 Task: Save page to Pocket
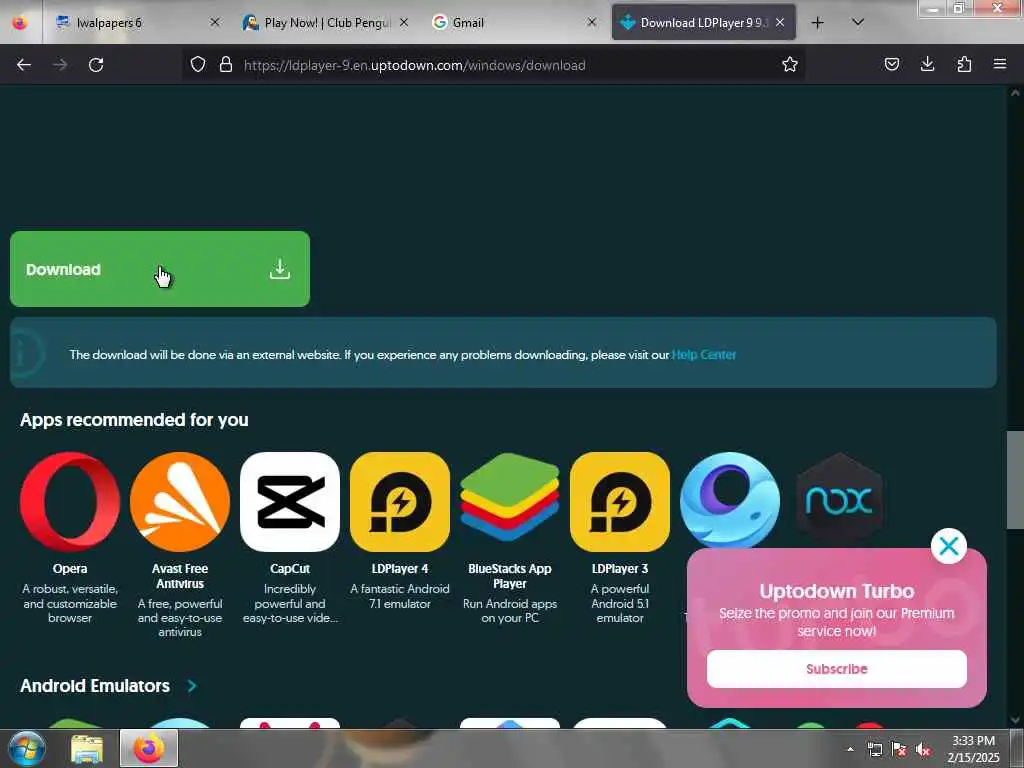point(891,65)
